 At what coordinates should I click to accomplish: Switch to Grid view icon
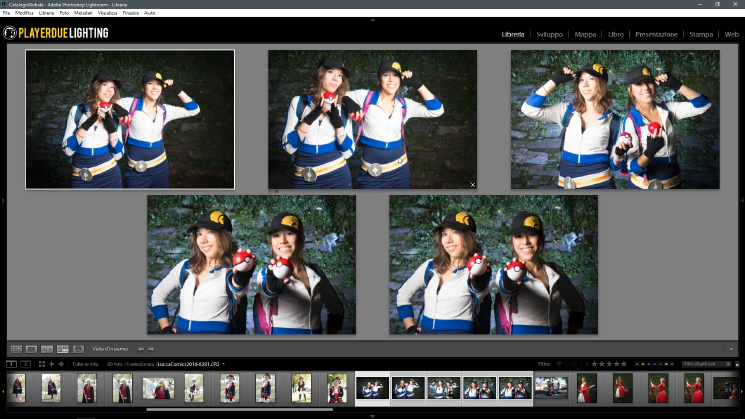[16, 349]
